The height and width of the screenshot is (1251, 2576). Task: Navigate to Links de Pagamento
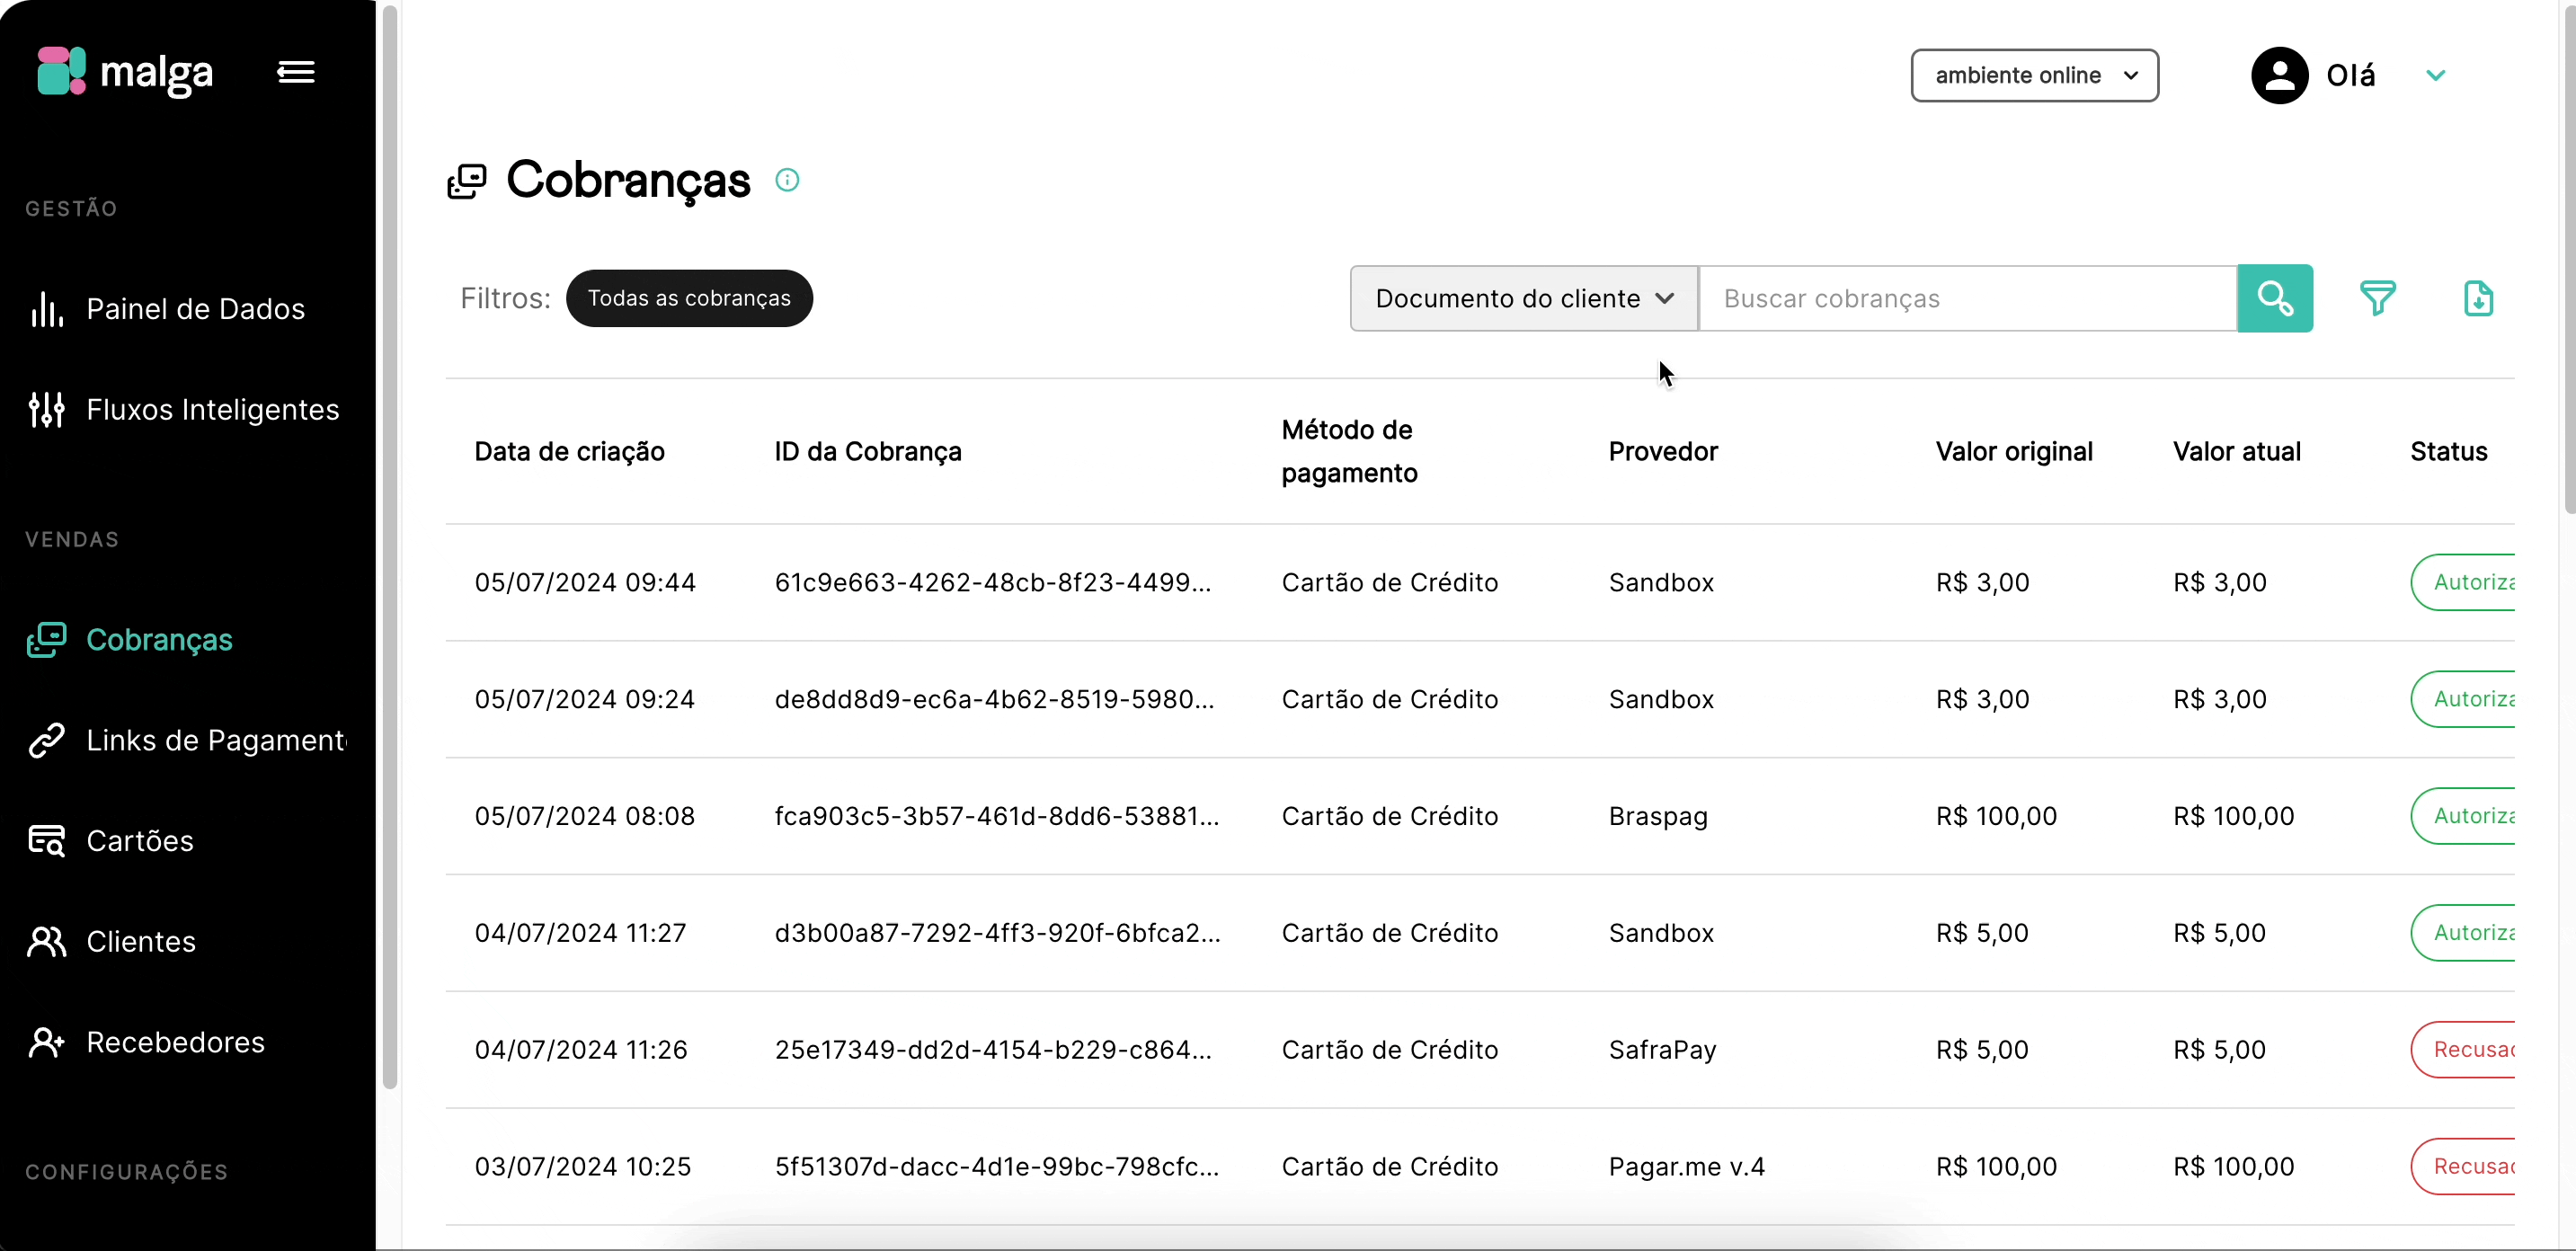215,741
